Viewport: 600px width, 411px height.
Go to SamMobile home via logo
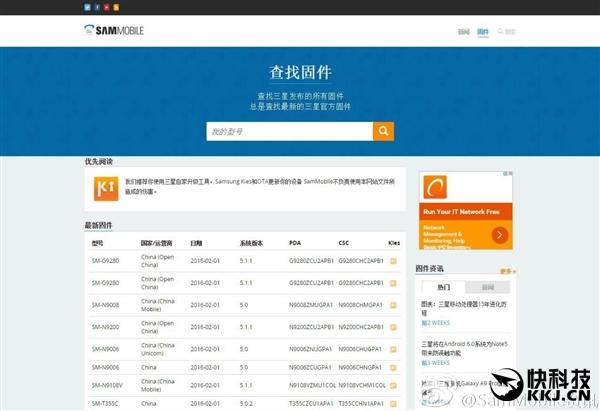pyautogui.click(x=114, y=30)
